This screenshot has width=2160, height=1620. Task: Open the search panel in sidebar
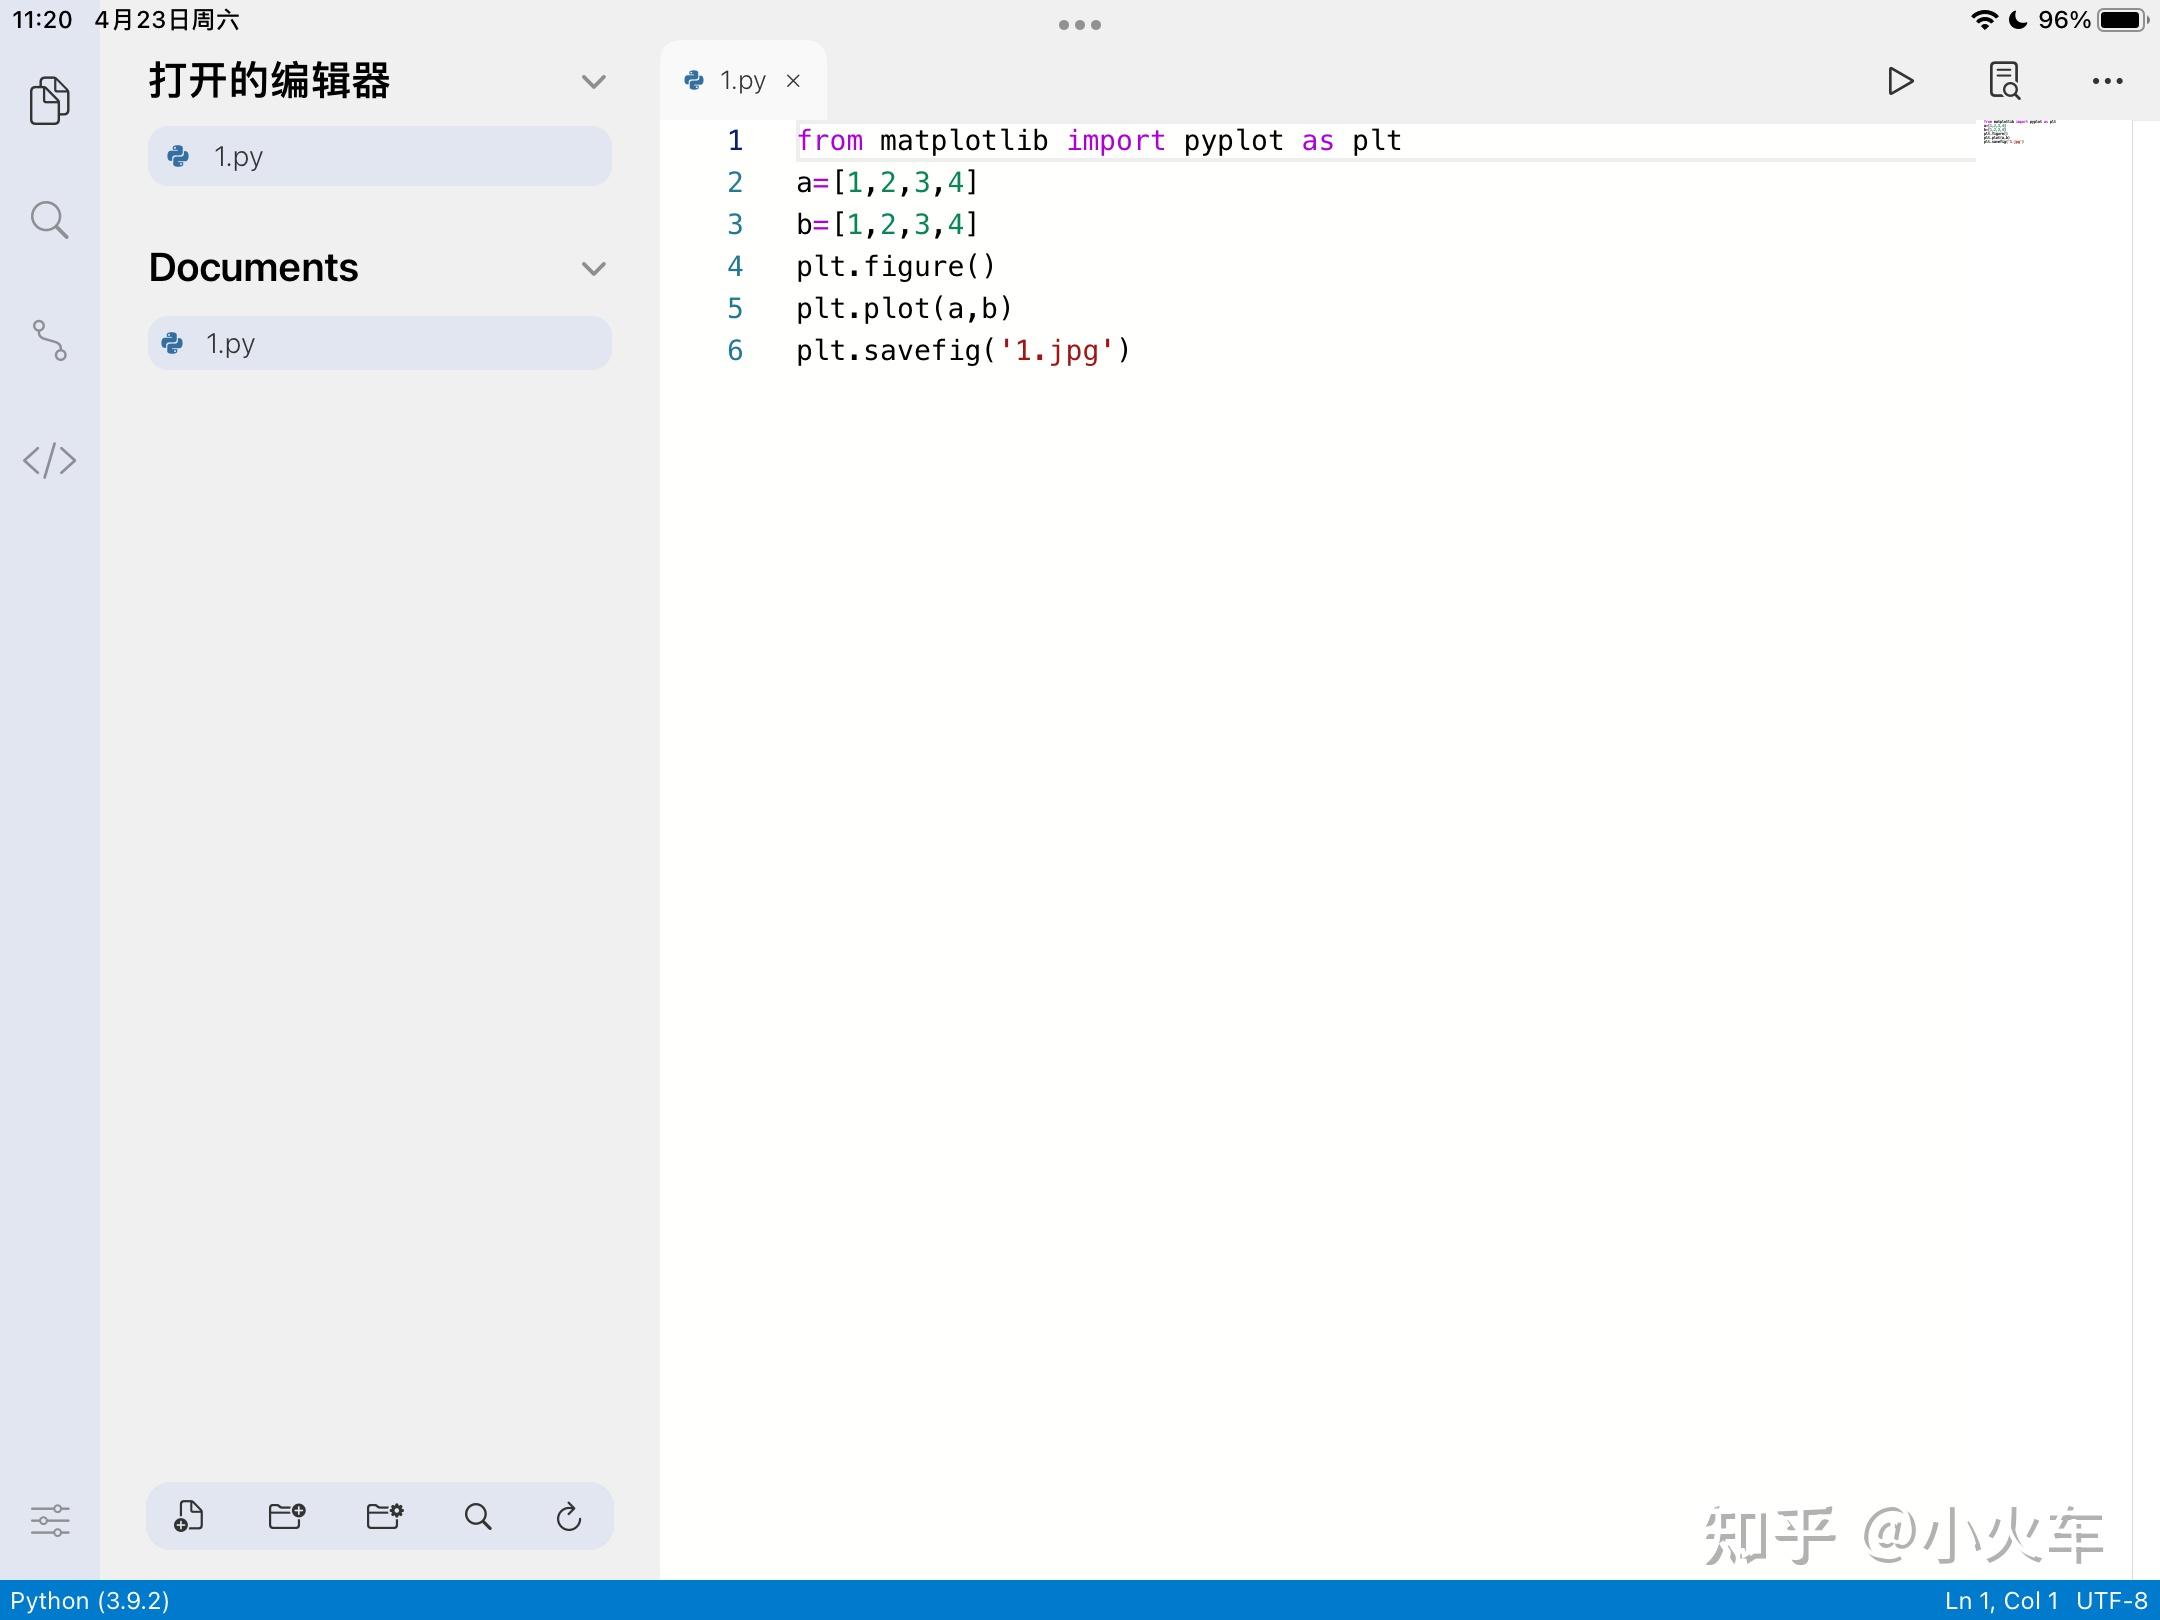[x=49, y=220]
